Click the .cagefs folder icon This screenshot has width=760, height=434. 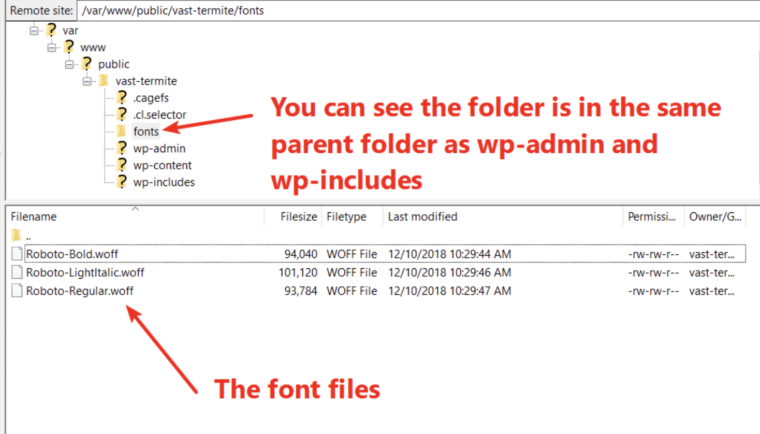(122, 97)
